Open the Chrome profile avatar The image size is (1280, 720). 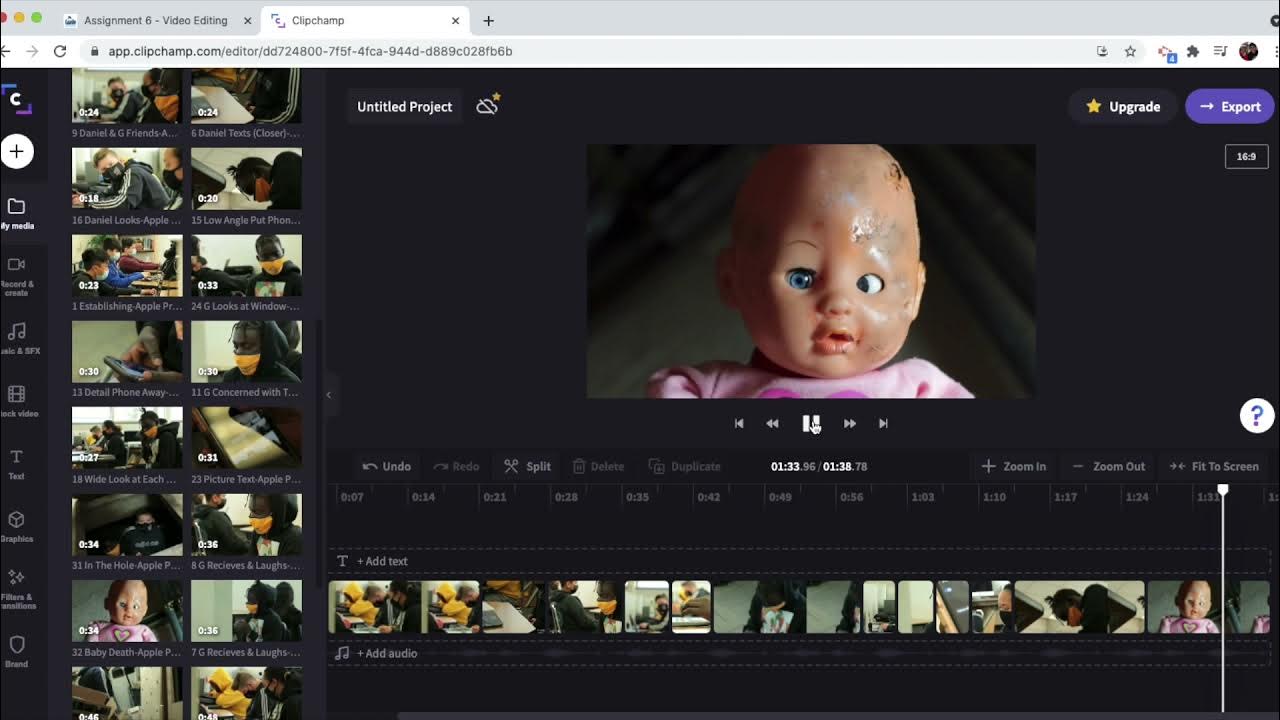pyautogui.click(x=1248, y=51)
